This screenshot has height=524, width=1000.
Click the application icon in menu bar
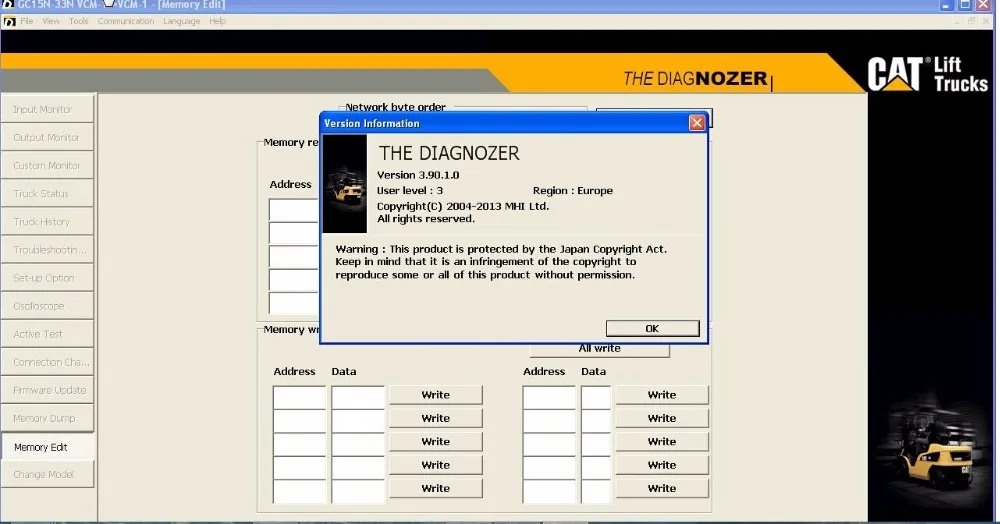point(9,21)
